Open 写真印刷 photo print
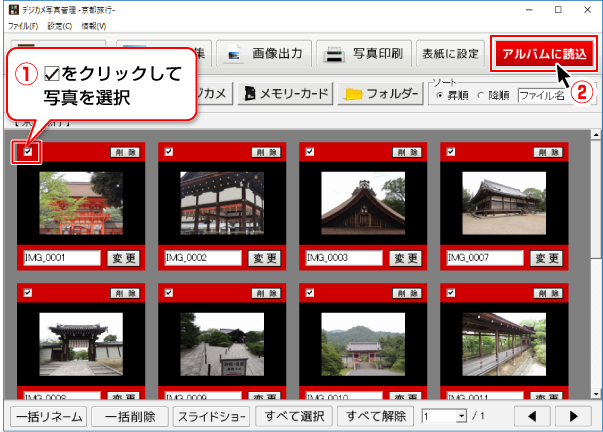 coord(364,54)
